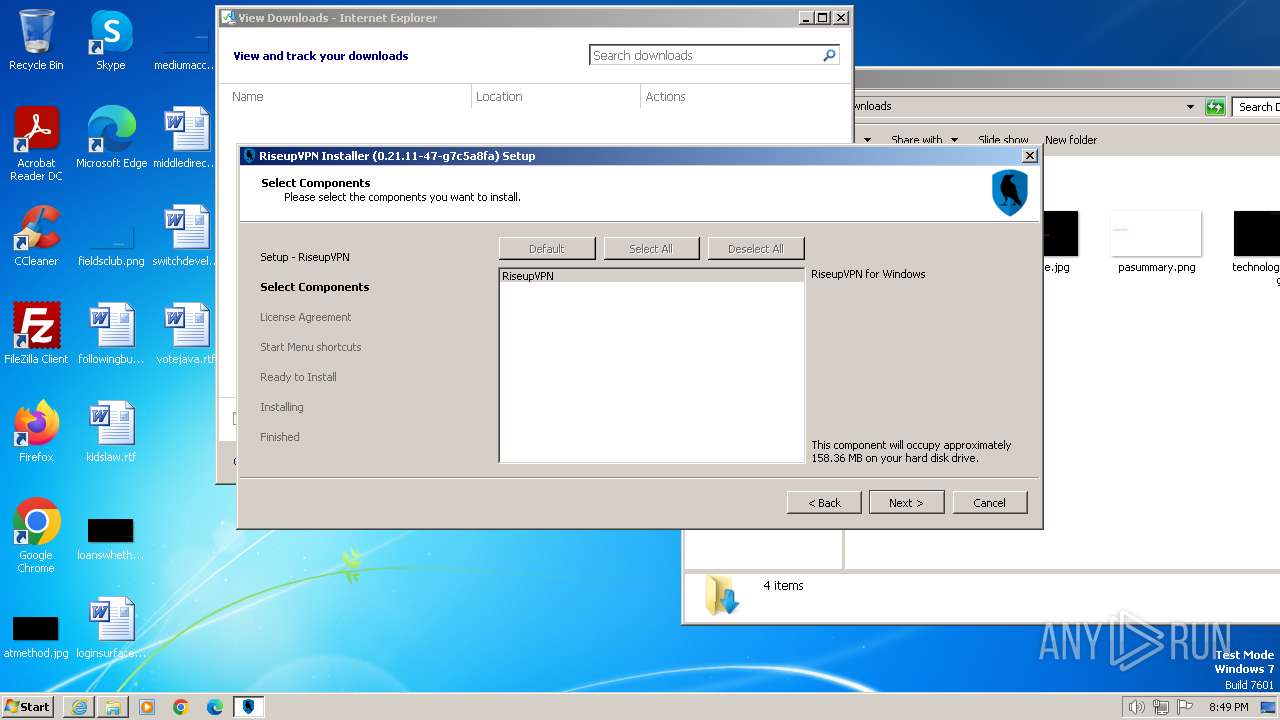Screen dimensions: 1280x720
Task: Cancel the RiseupVPN installation
Action: point(990,503)
